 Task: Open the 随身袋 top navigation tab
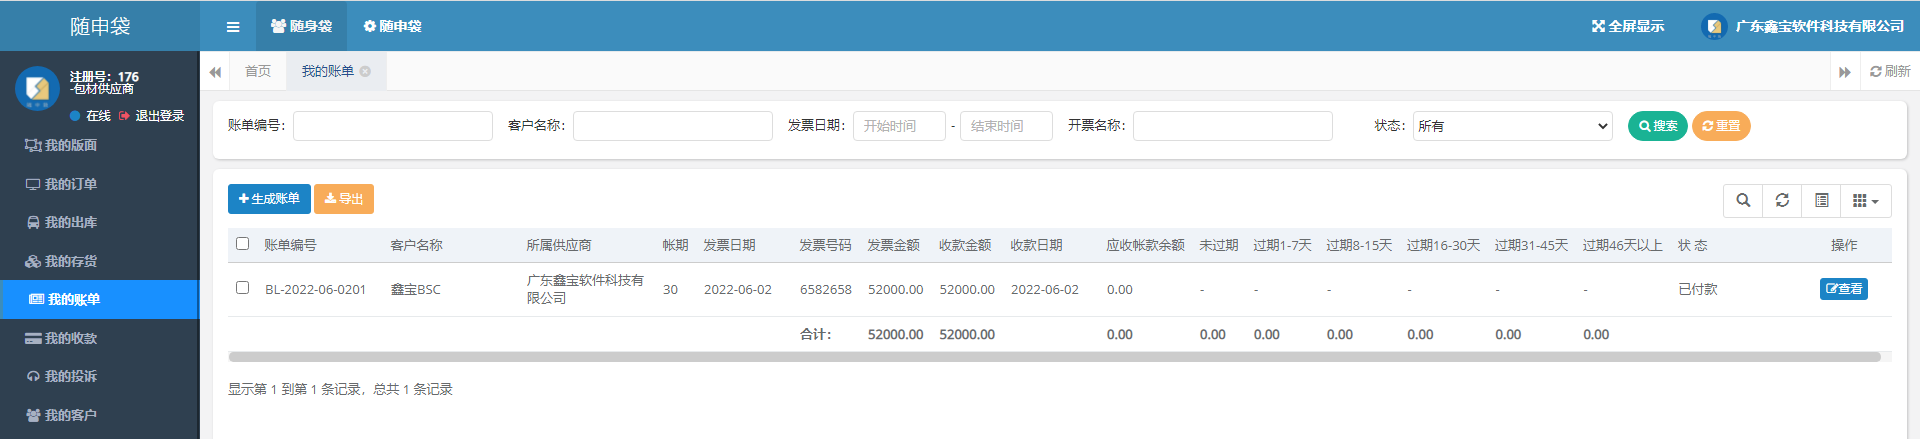301,26
